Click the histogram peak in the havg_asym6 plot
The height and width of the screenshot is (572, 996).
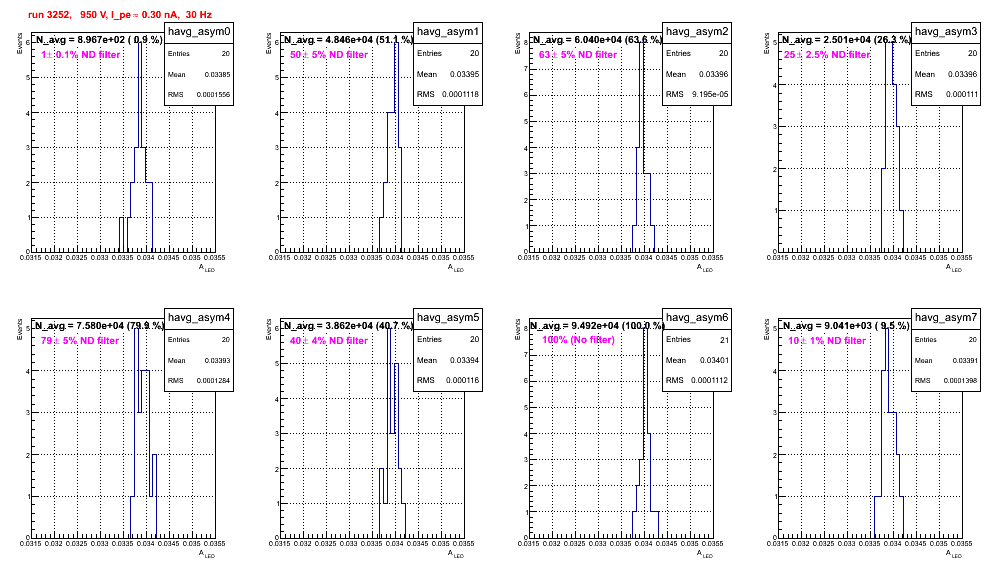(645, 329)
